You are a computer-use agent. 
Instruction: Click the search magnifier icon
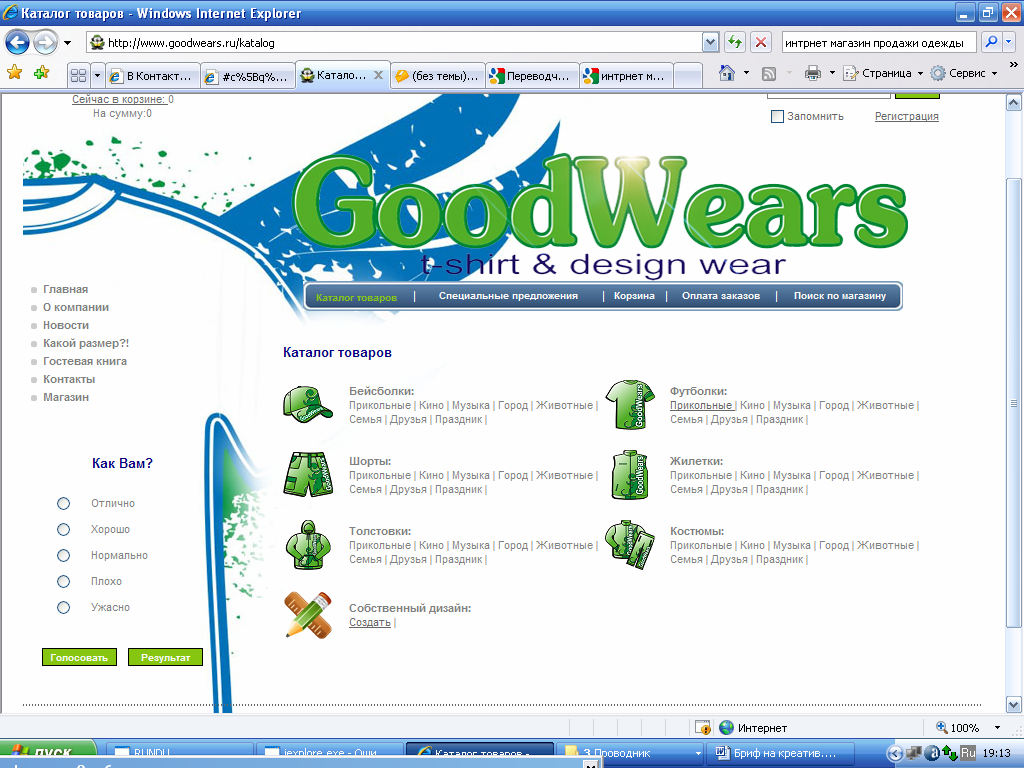991,42
